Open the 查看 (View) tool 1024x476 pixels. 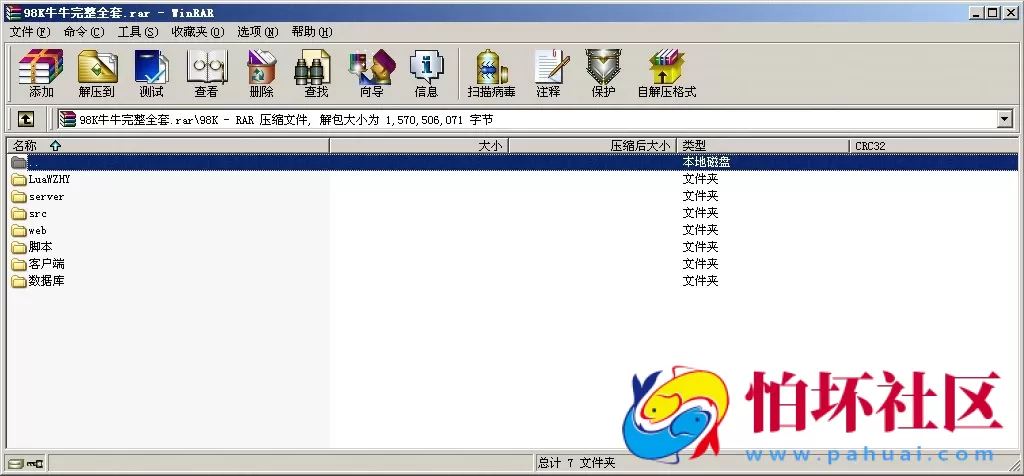point(206,74)
